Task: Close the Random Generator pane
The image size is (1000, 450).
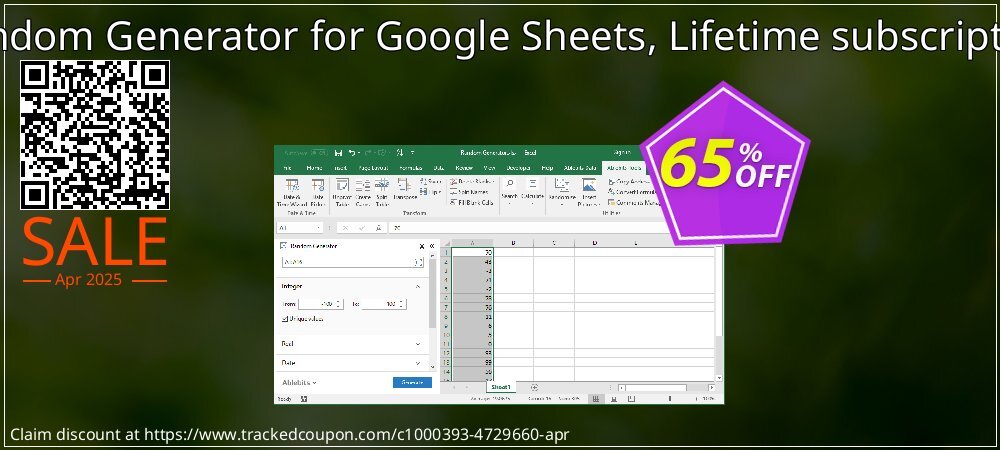Action: (422, 246)
